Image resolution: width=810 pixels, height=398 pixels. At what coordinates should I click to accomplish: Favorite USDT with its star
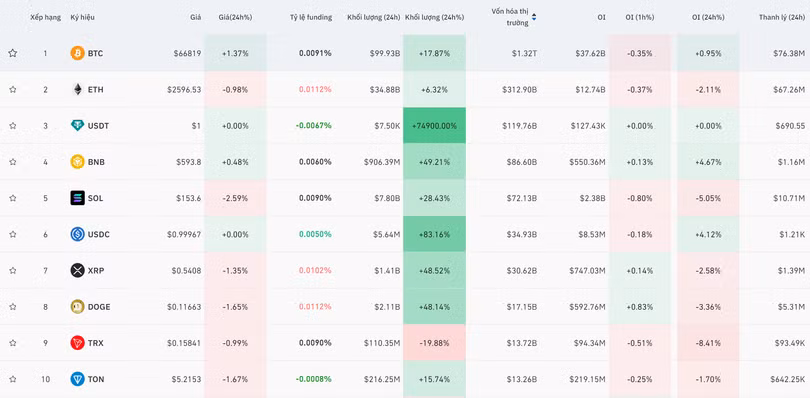(13, 126)
